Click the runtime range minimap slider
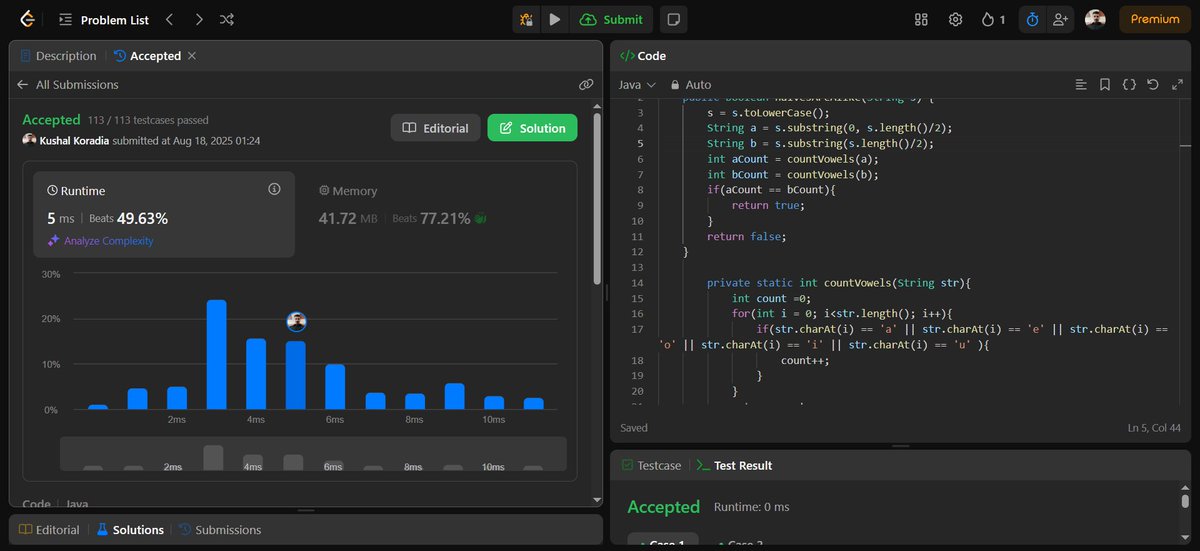The height and width of the screenshot is (551, 1200). click(313, 453)
